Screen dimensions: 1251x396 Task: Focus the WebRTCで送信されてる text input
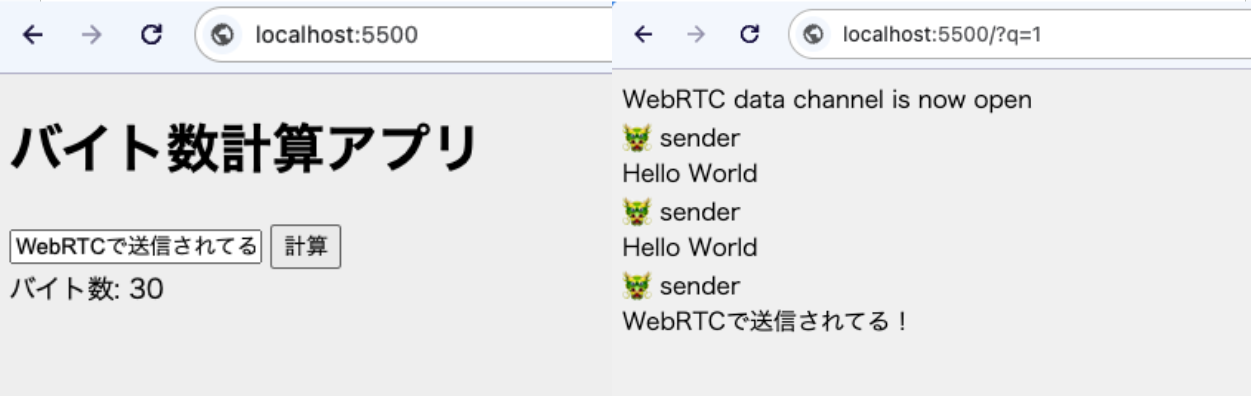pos(136,247)
